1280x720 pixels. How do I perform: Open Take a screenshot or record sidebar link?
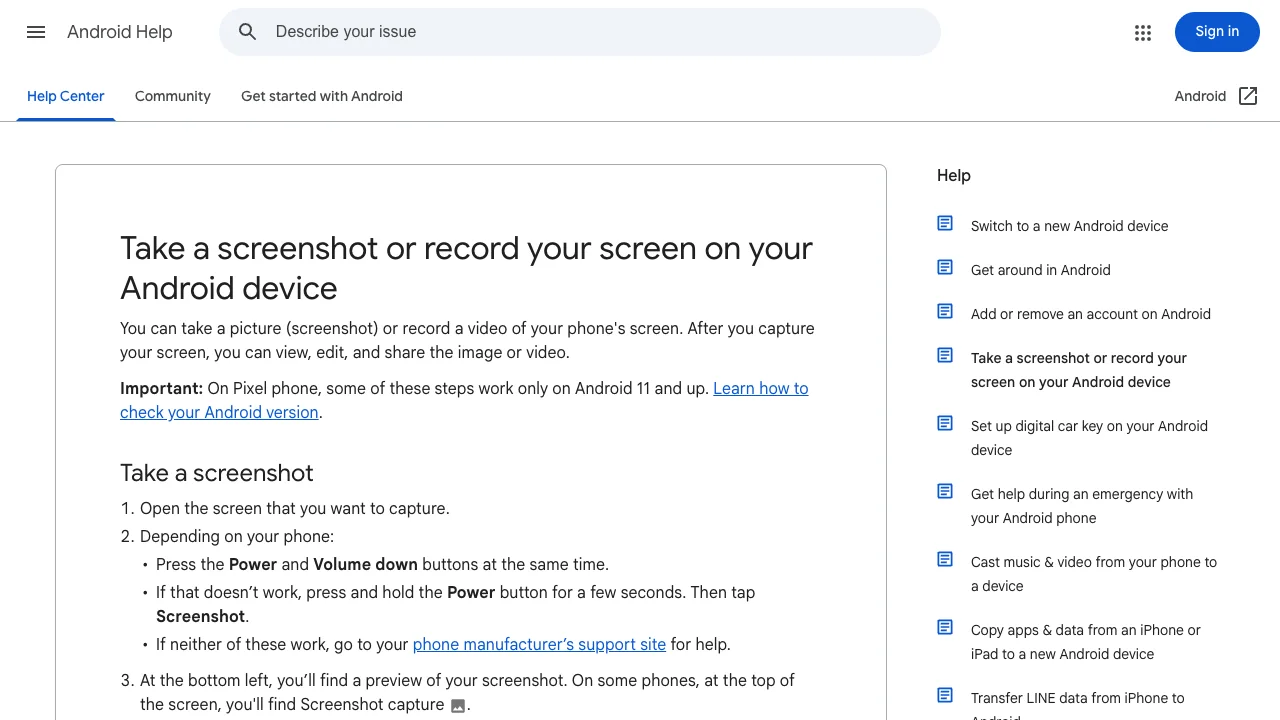click(1079, 370)
